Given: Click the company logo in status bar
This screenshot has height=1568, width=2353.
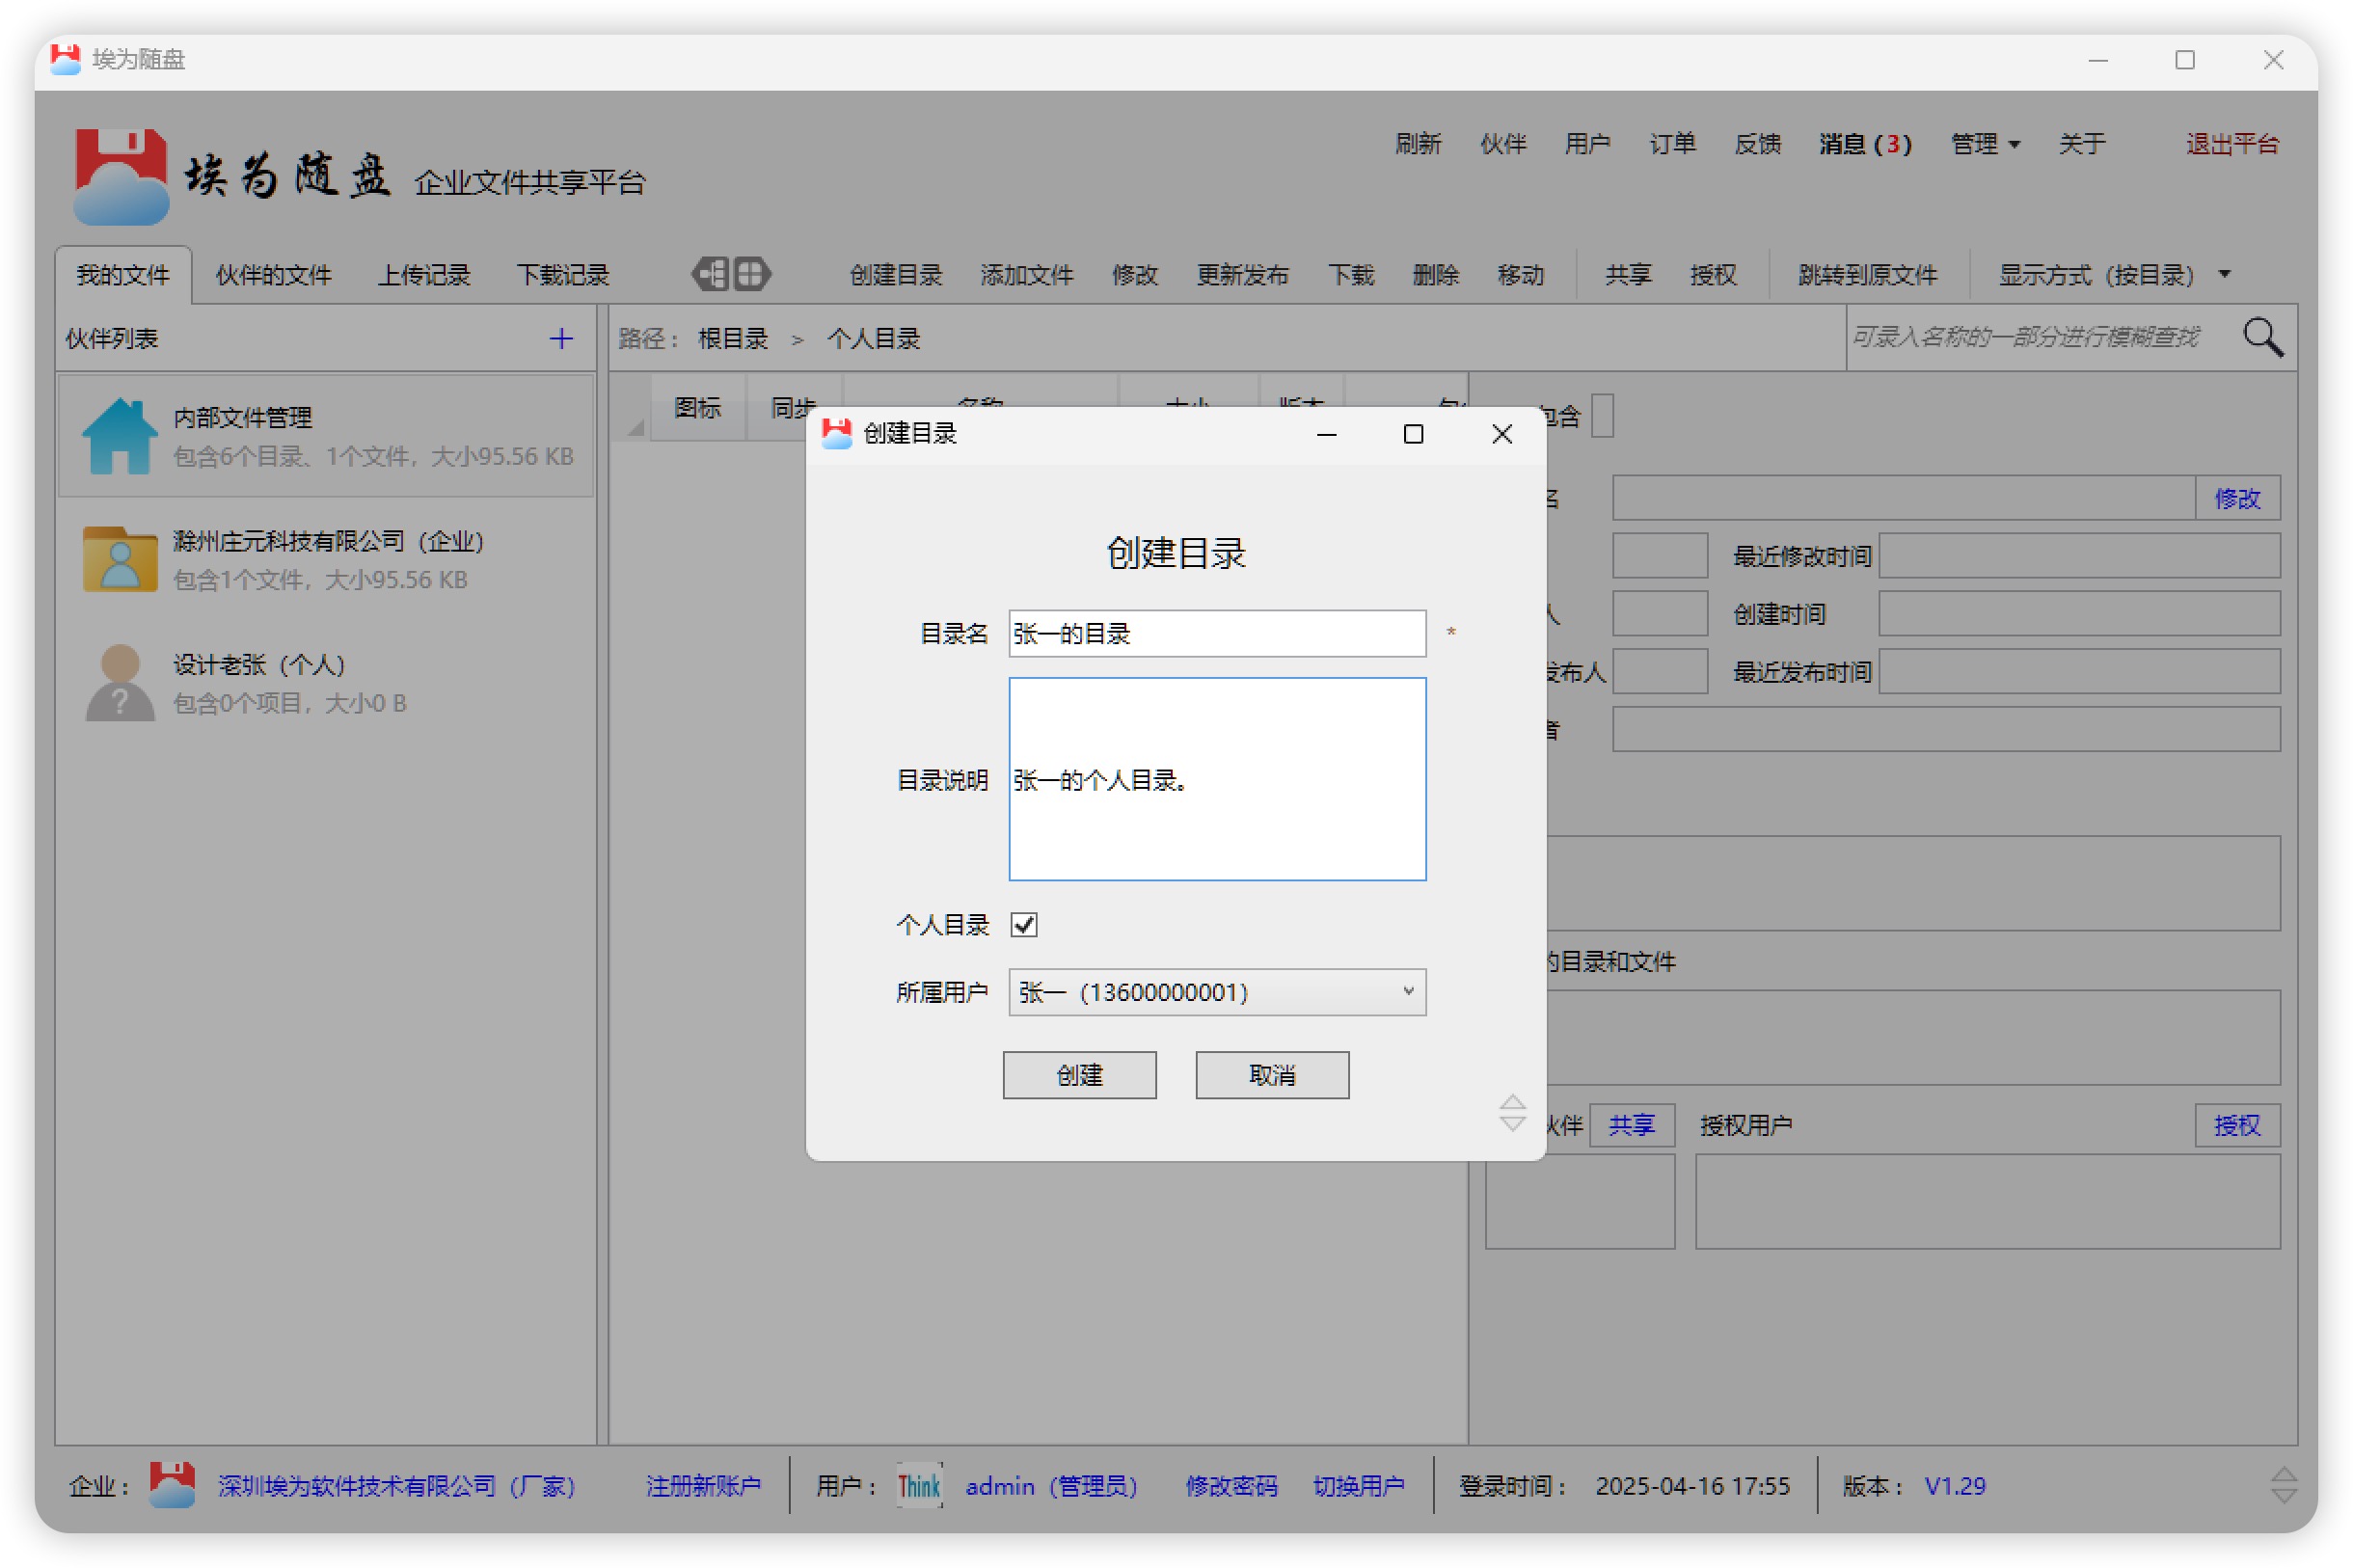Looking at the screenshot, I should [x=171, y=1486].
